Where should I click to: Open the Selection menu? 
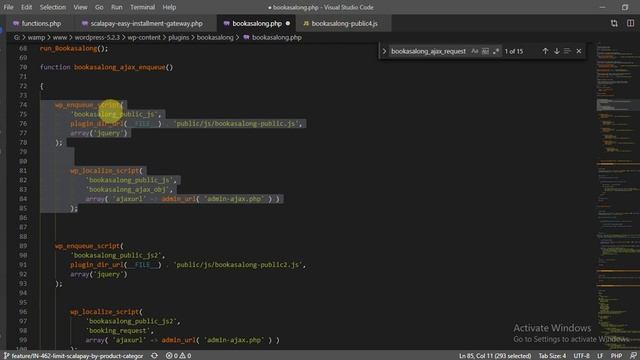point(53,7)
